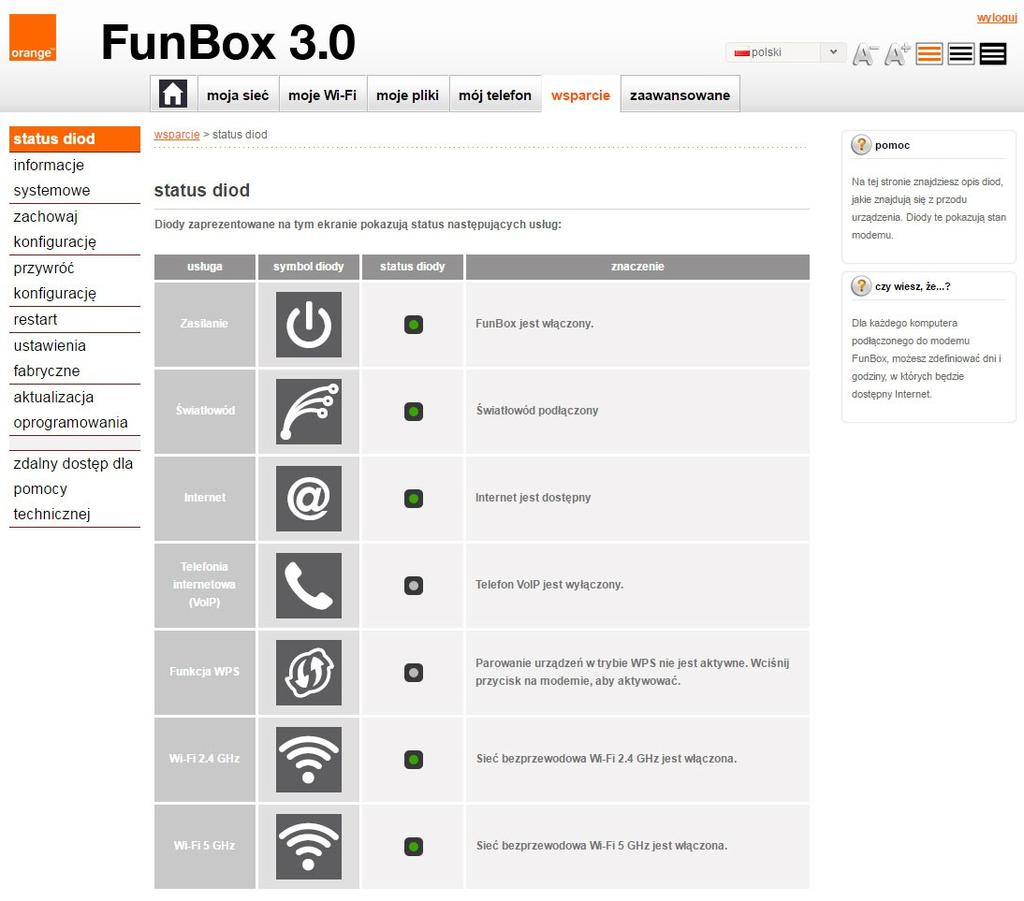The image size is (1024, 901).
Task: Select the 'wsparcie' tab
Action: click(581, 95)
